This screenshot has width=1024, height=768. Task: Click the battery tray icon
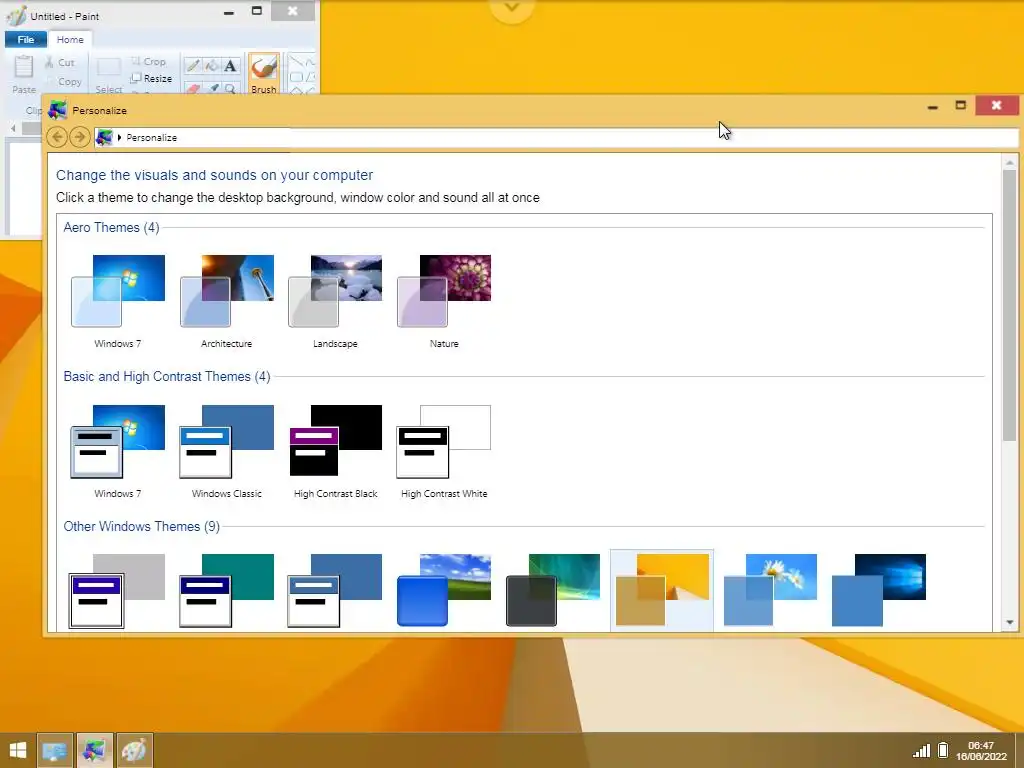pyautogui.click(x=943, y=750)
